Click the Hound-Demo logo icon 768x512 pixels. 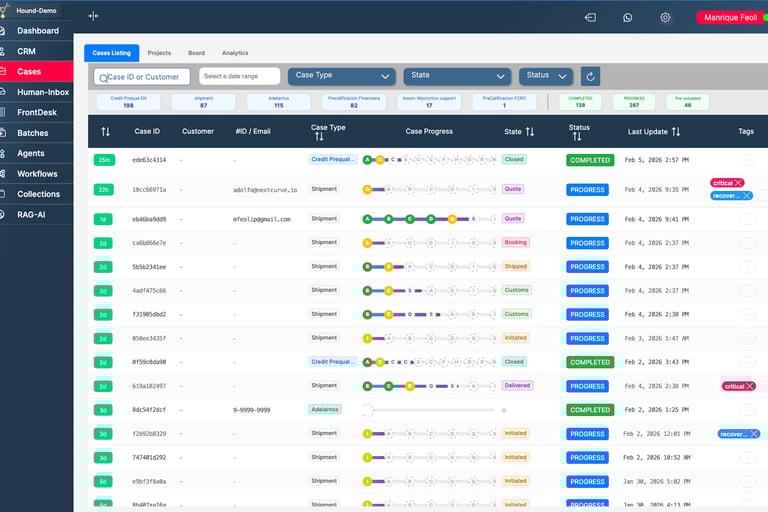[x=4, y=10]
